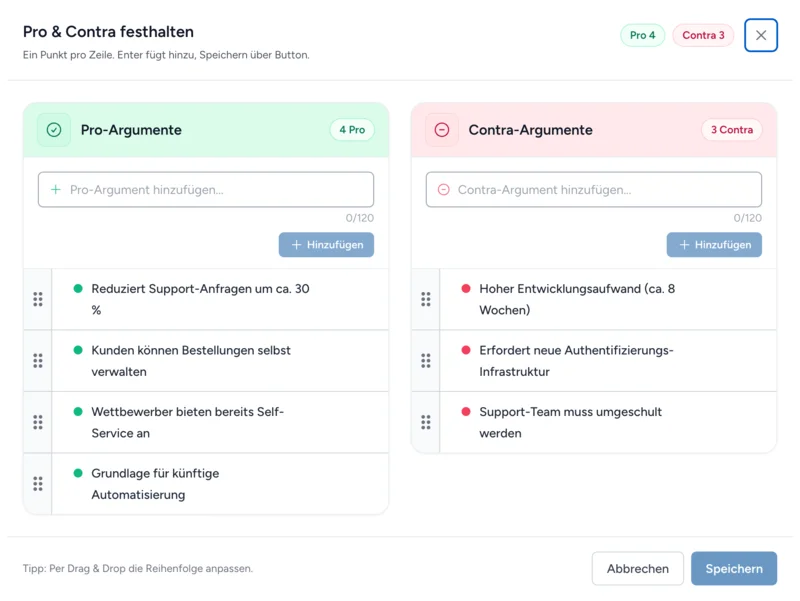The width and height of the screenshot is (800, 601).
Task: Click the minus icon in Contra-Argumente header
Action: [442, 130]
